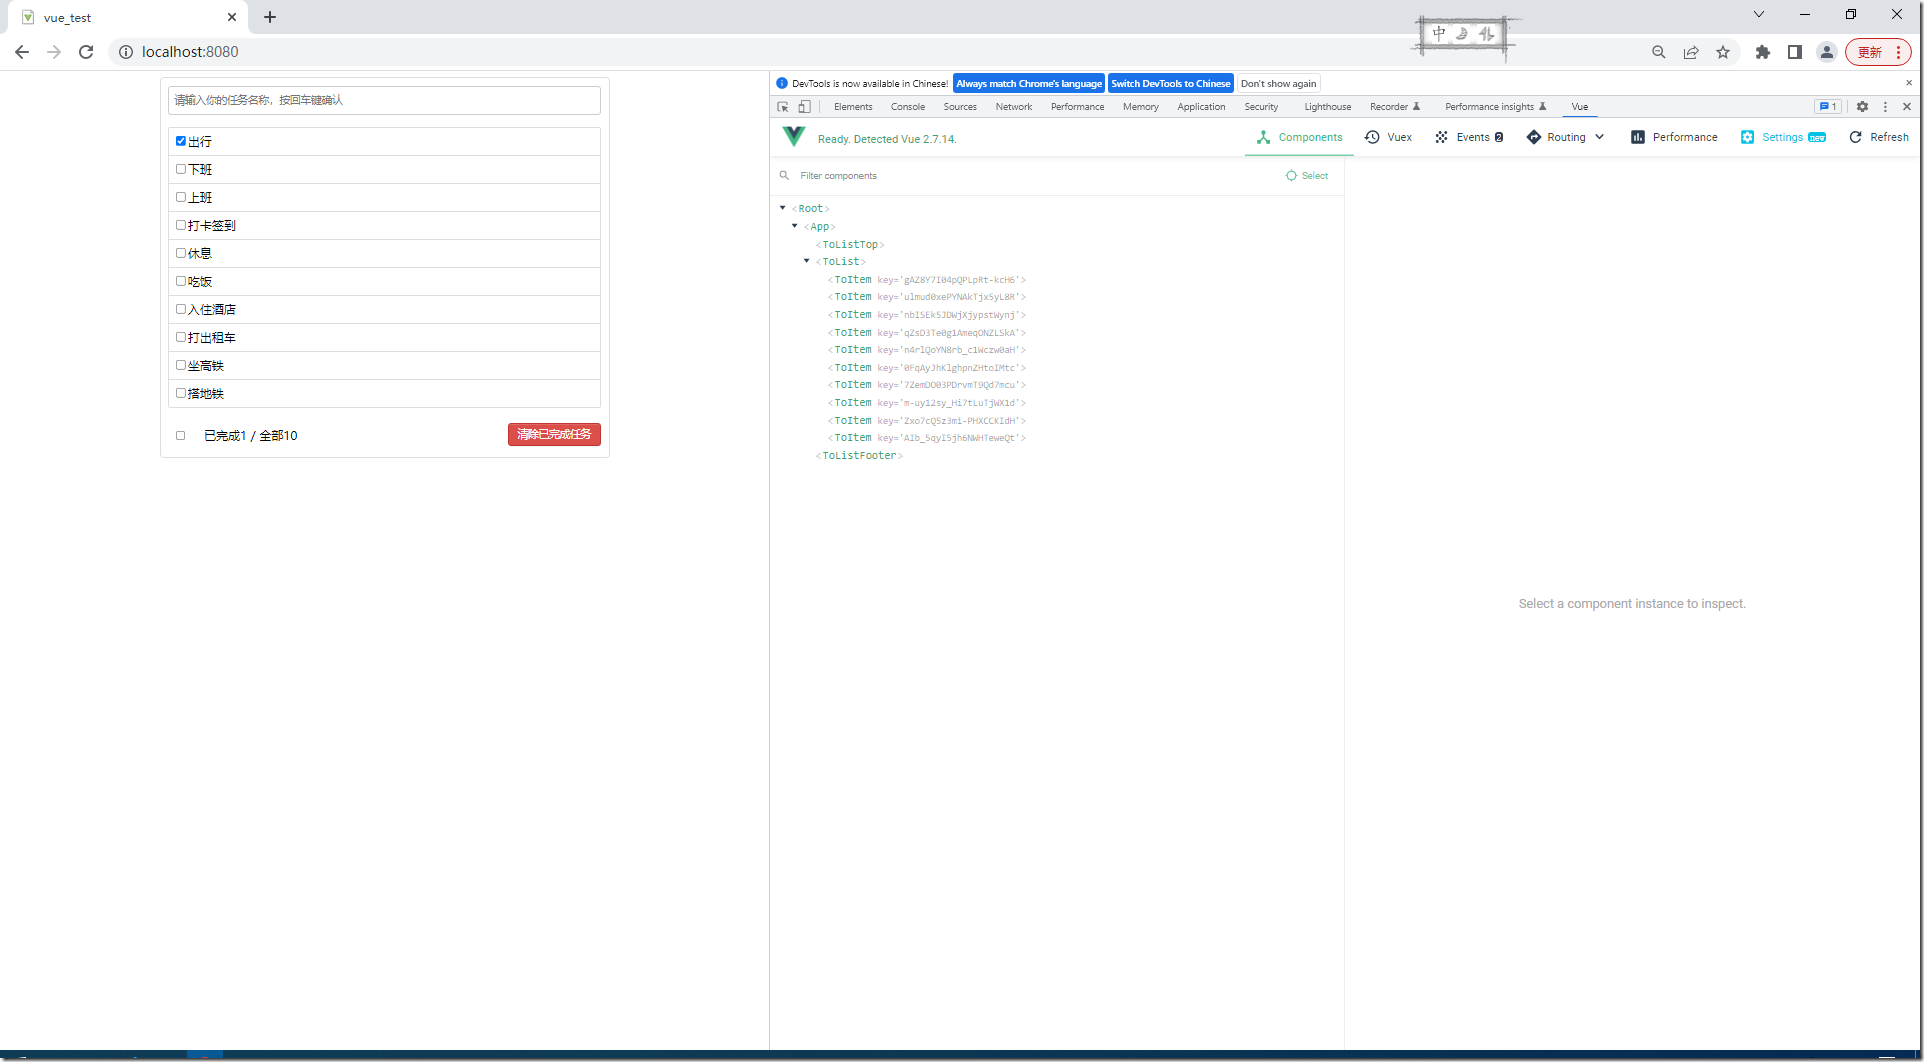This screenshot has height=1062, width=1924.
Task: Open Vue devtools Settings tab
Action: tap(1783, 137)
